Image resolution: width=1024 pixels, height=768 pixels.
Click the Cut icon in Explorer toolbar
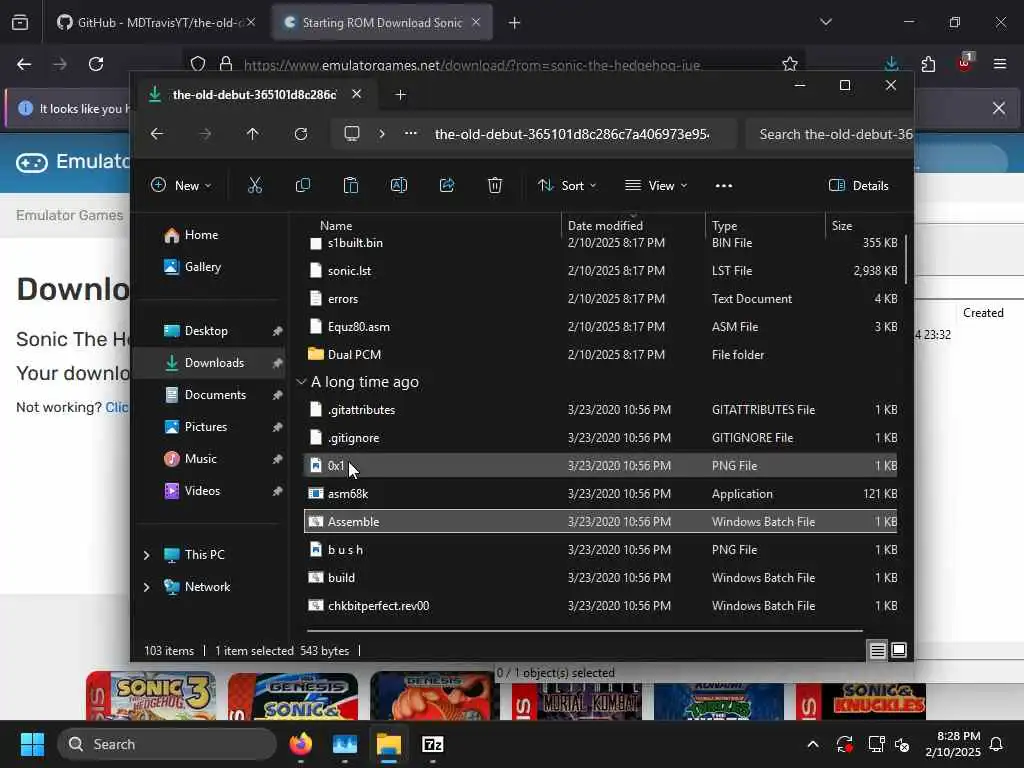pyautogui.click(x=255, y=185)
